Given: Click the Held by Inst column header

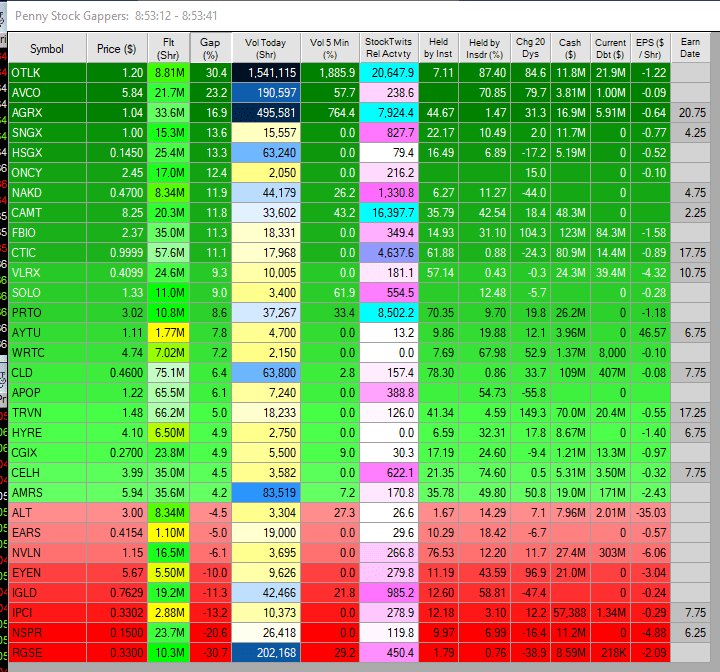Looking at the screenshot, I should [439, 48].
